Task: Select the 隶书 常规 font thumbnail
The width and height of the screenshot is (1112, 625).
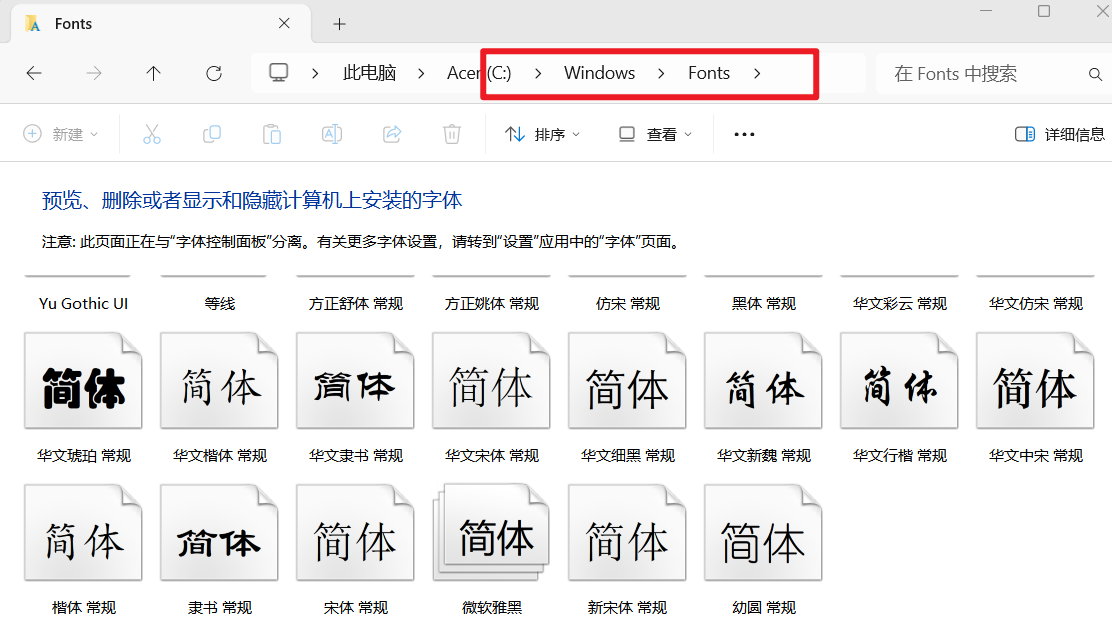Action: (219, 533)
